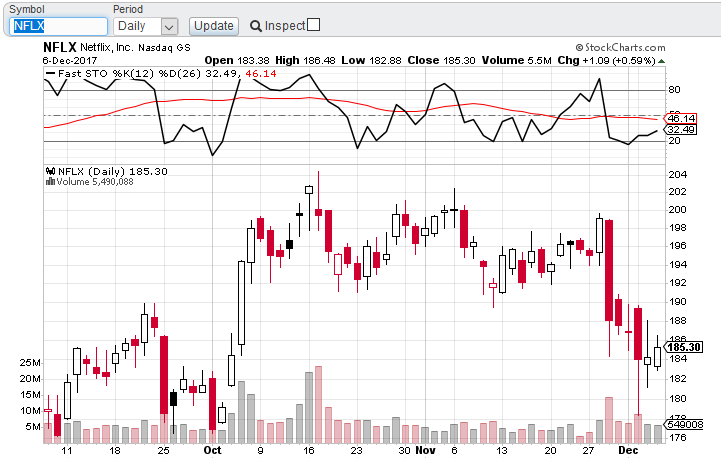
Task: Click the 20 stochastic level label
Action: coord(674,141)
